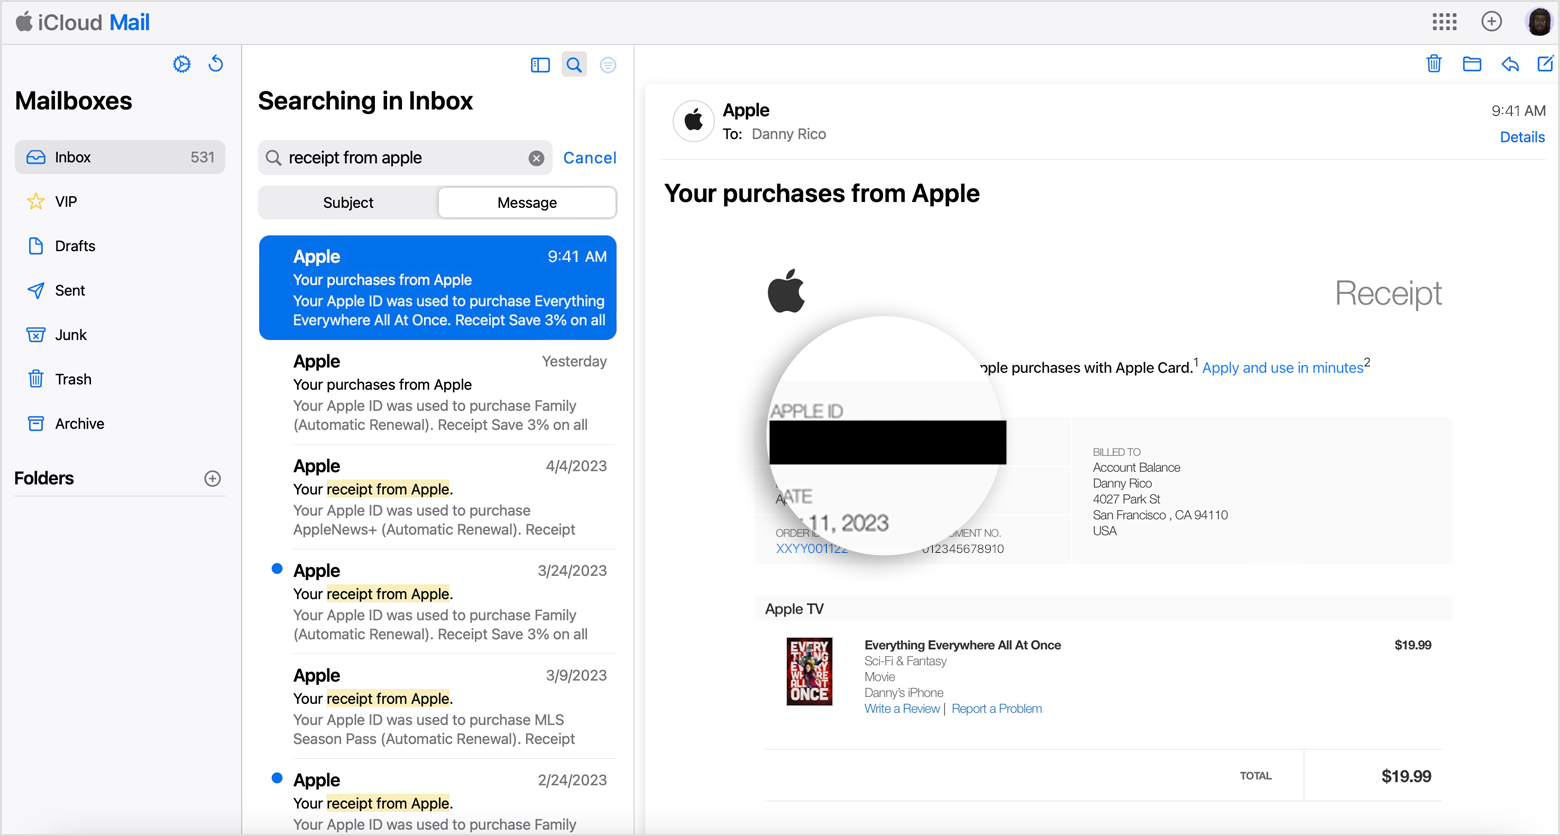Screen dimensions: 1560x836
Task: Click the 'Folders' section label
Action: click(44, 478)
